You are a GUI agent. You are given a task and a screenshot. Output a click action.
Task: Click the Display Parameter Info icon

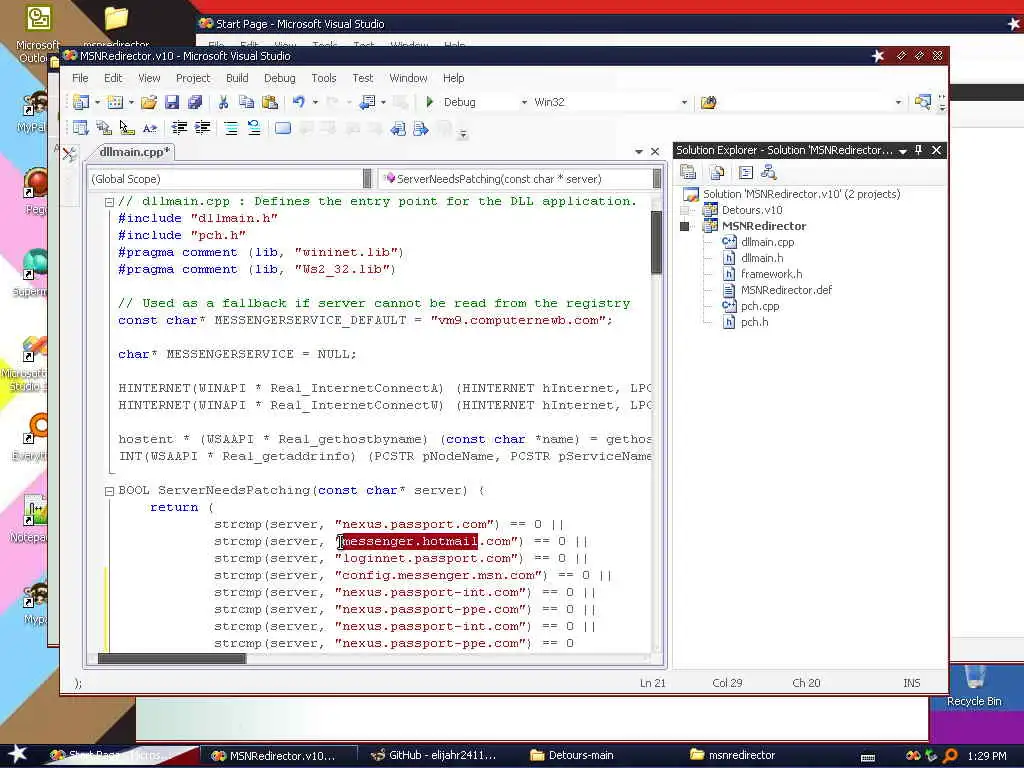(x=104, y=128)
